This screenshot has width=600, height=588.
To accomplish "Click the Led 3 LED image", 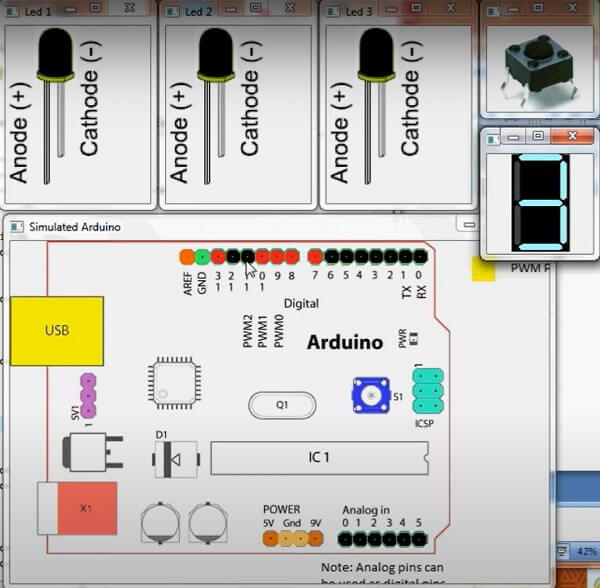I will [x=377, y=105].
